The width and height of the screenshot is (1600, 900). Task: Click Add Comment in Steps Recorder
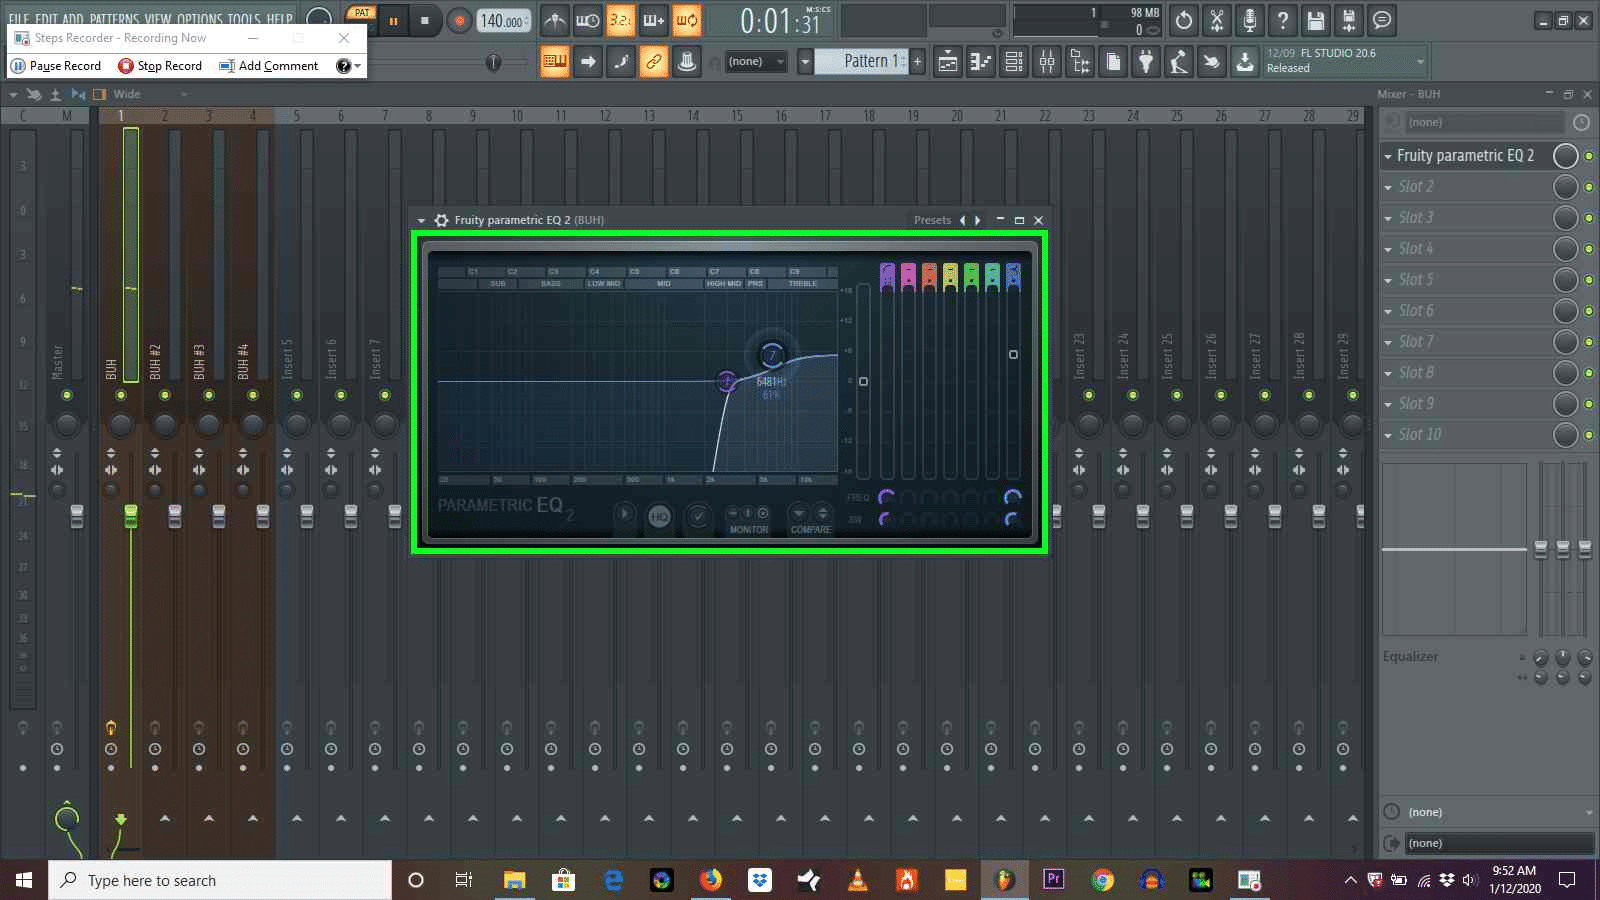[269, 66]
